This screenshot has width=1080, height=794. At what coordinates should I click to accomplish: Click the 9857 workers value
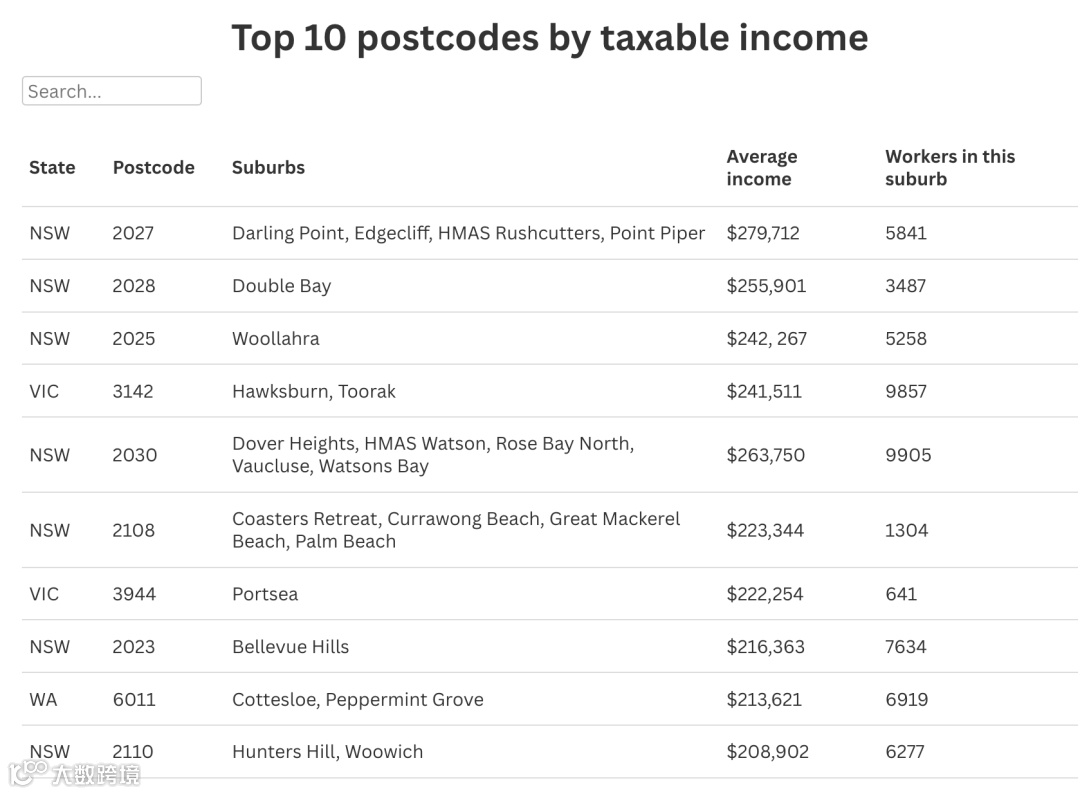pyautogui.click(x=906, y=391)
